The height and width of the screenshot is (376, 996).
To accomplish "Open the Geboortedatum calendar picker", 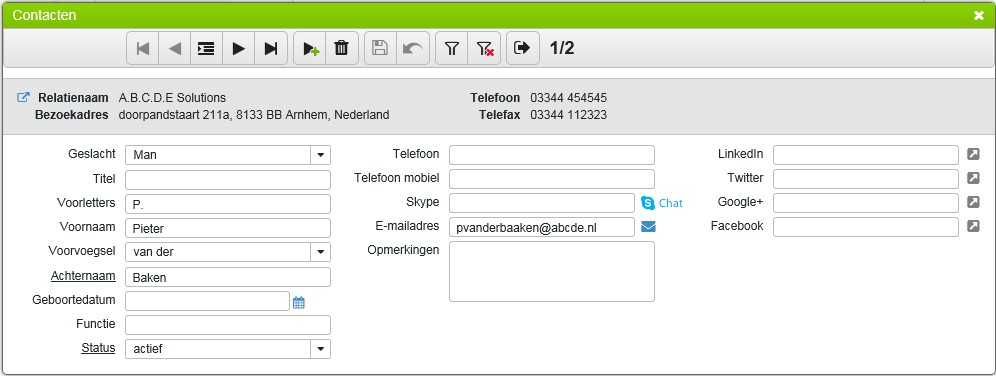I will click(x=299, y=303).
